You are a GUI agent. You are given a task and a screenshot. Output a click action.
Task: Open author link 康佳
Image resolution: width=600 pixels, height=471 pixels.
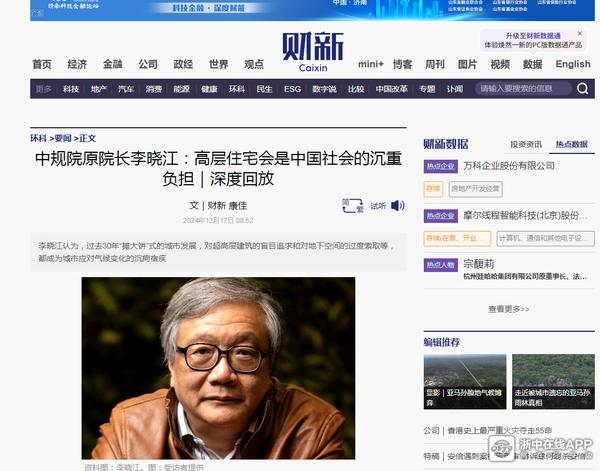click(x=236, y=205)
